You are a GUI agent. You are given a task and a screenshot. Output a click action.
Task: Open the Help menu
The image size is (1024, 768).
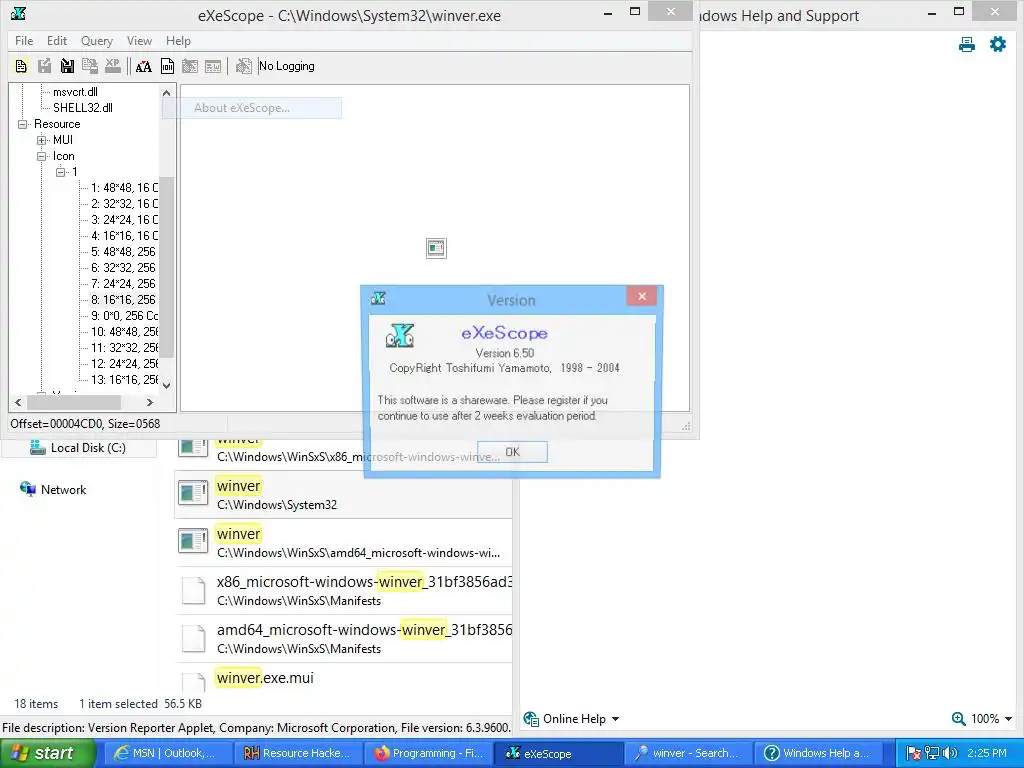pos(178,40)
